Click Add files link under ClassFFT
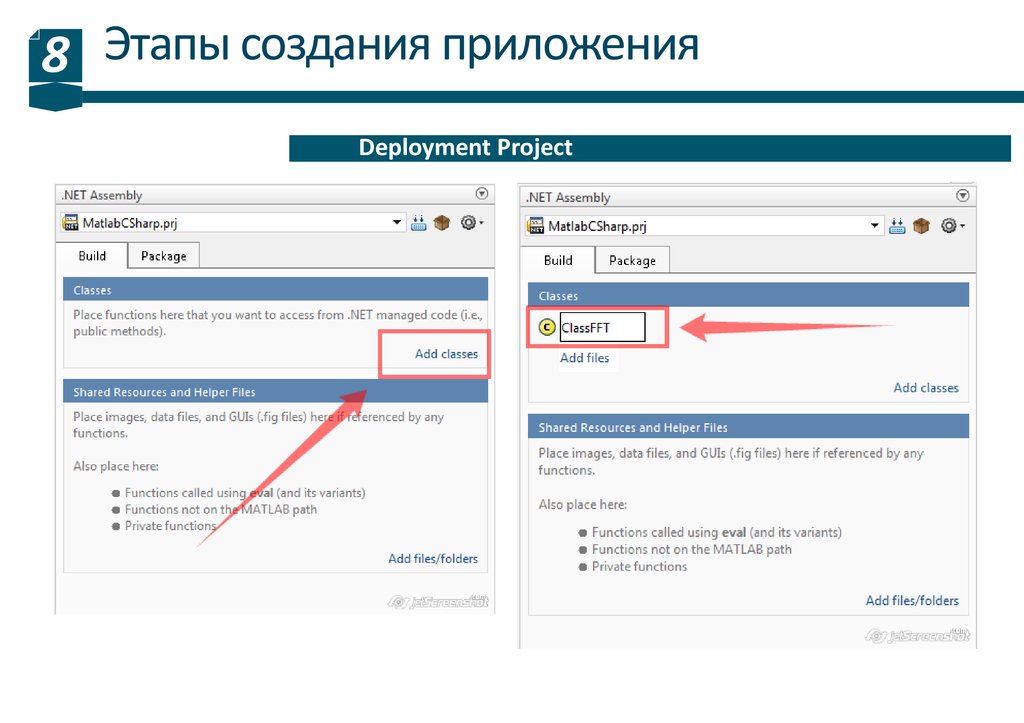Screen dimensions: 1024x723 tap(584, 358)
